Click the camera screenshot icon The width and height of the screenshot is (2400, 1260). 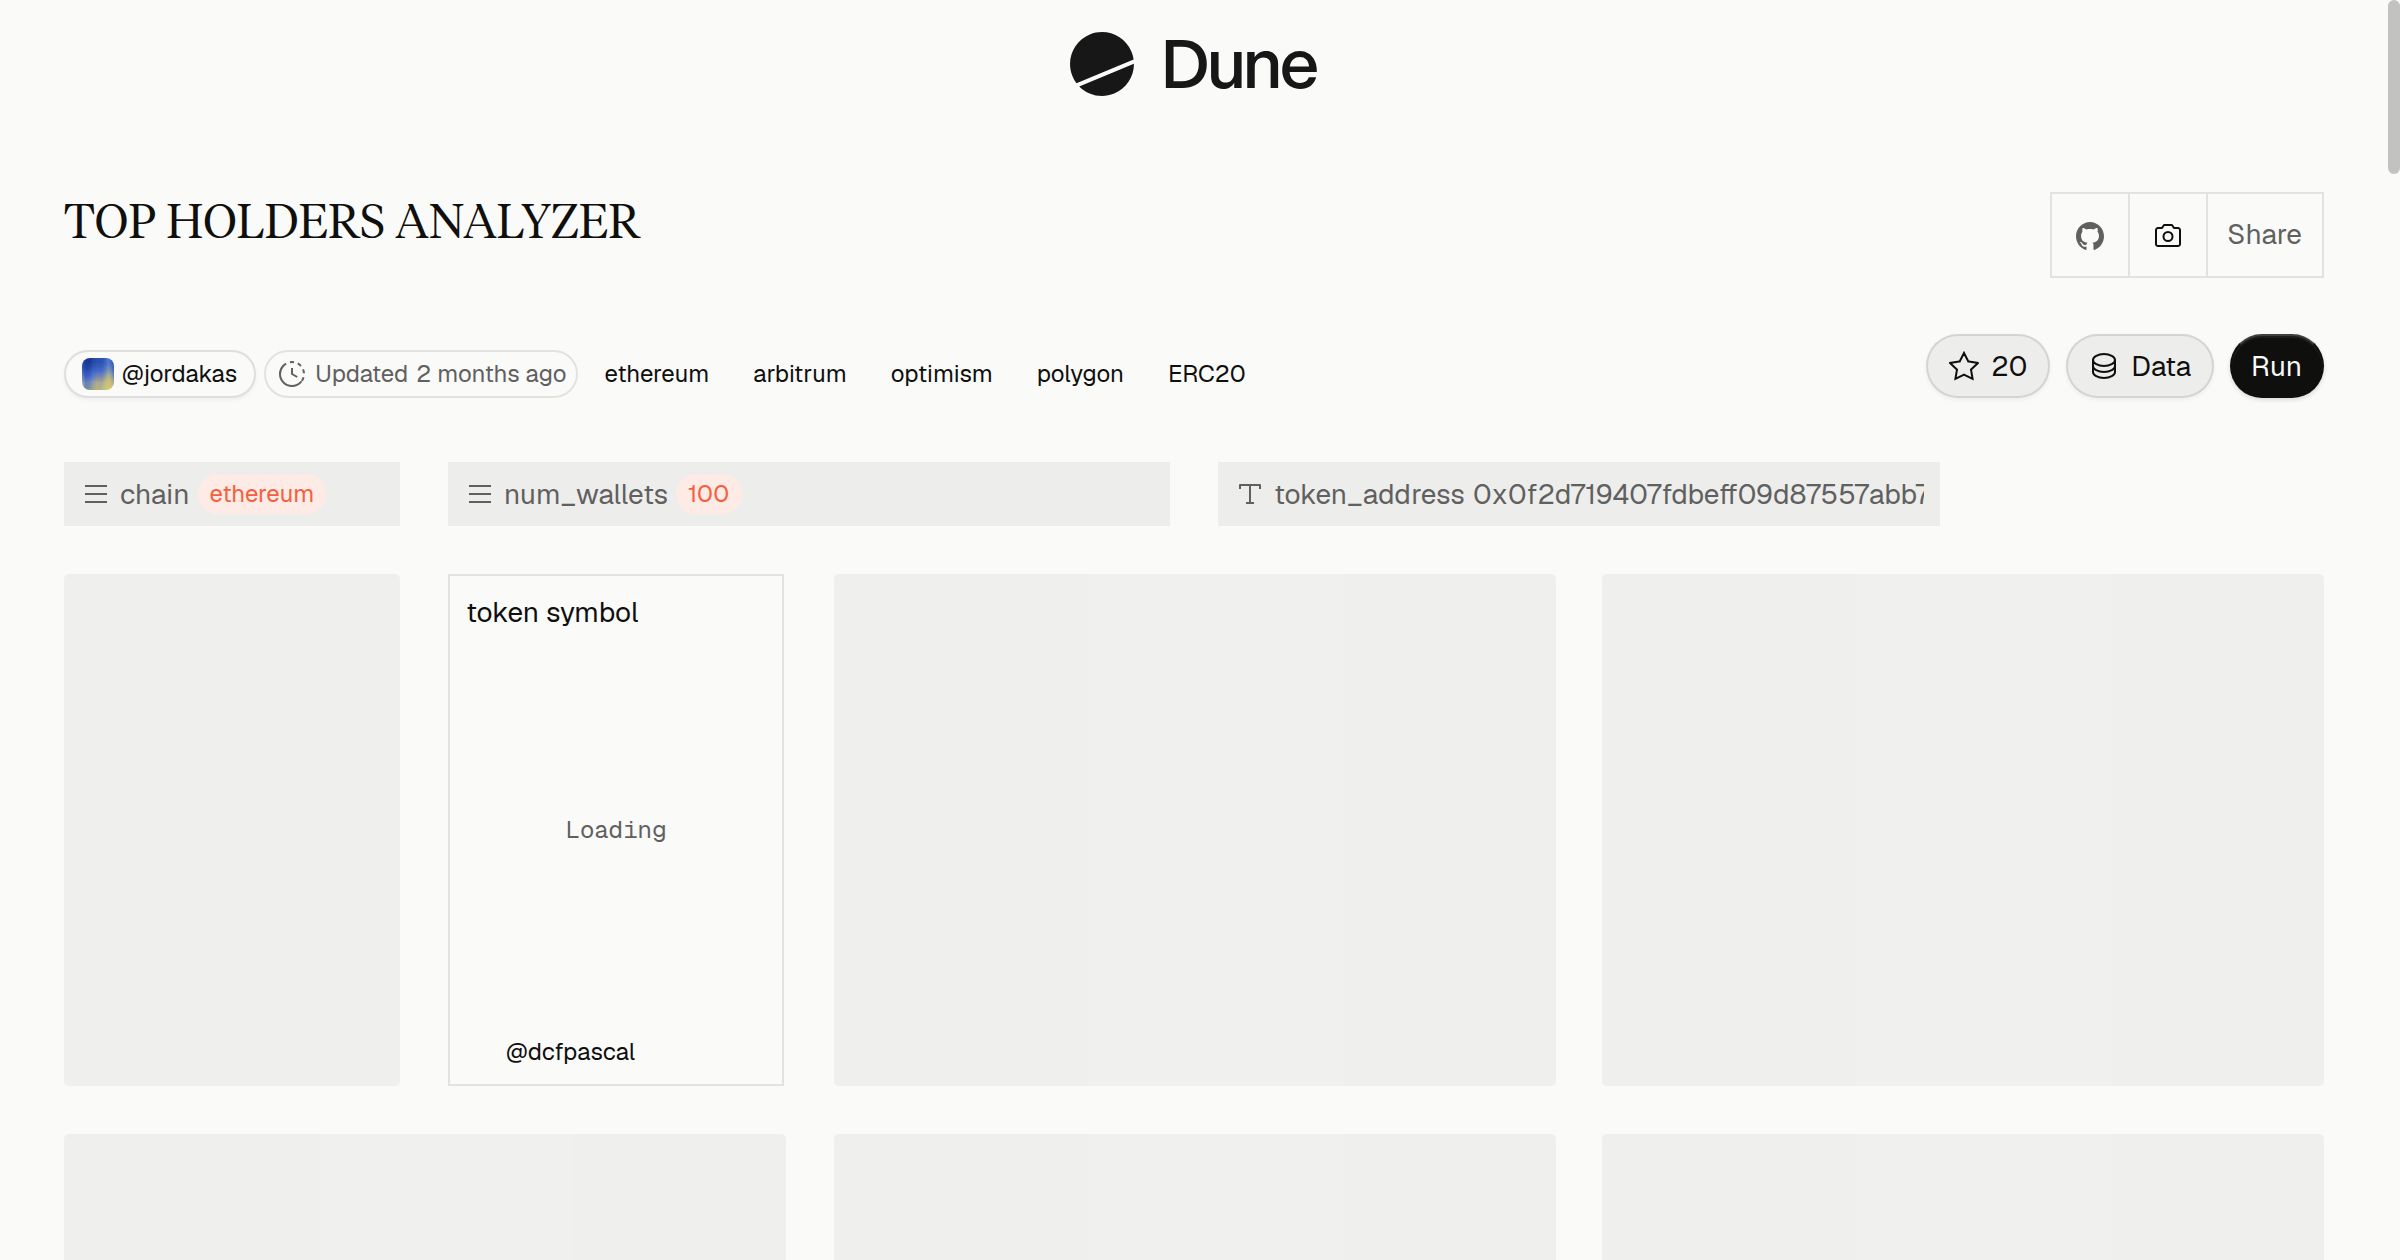[x=2167, y=235]
